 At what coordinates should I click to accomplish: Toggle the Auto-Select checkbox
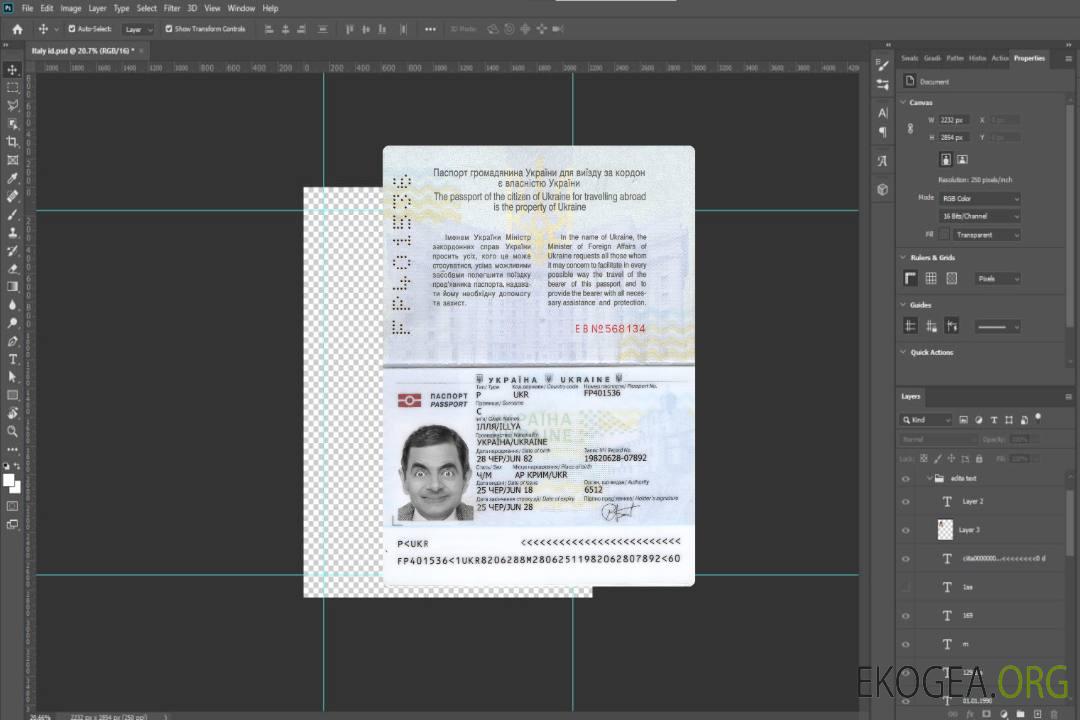pos(72,29)
